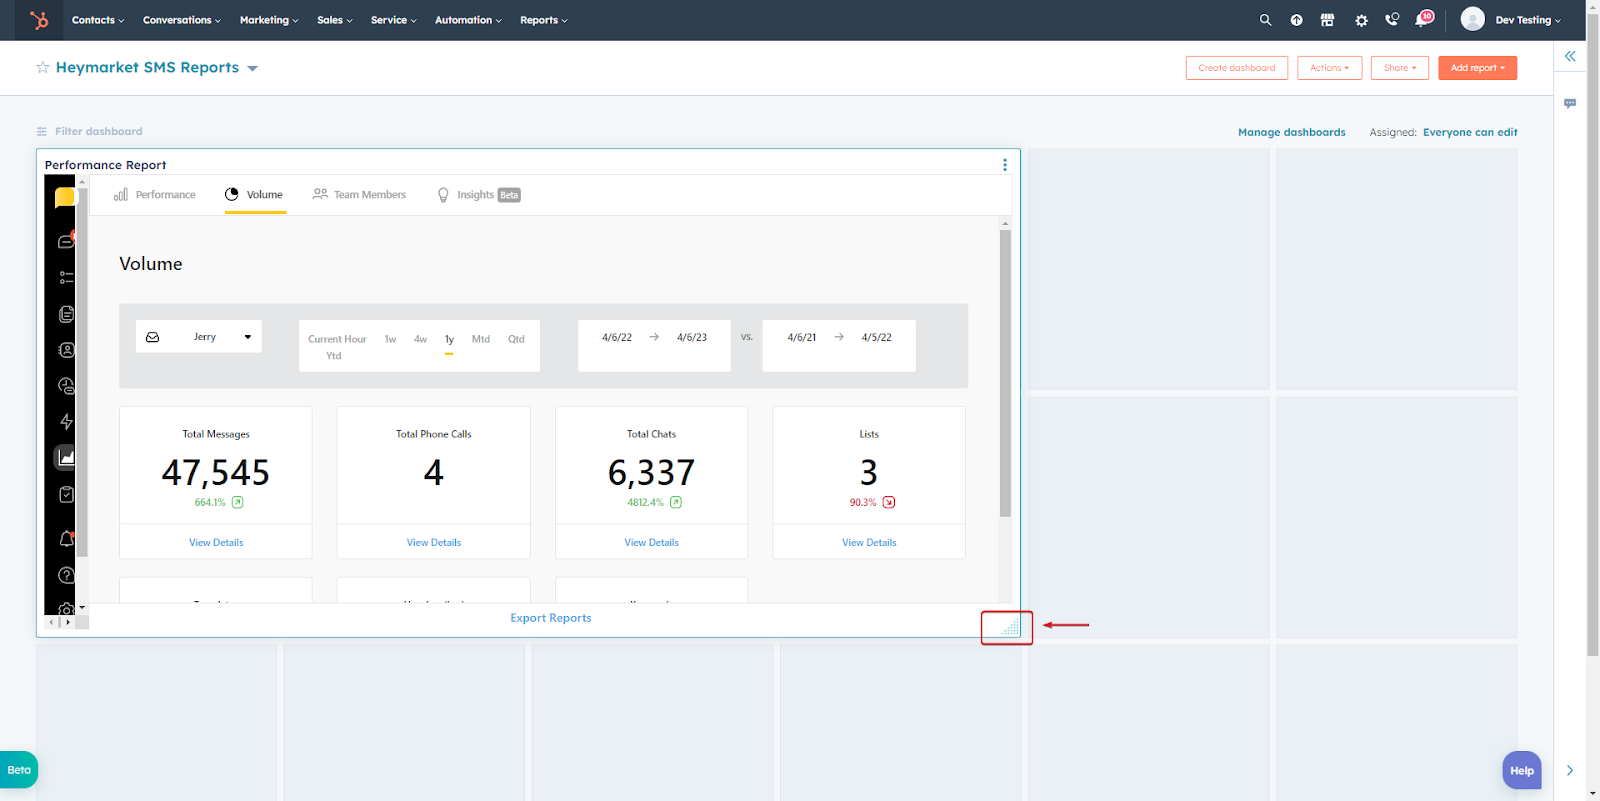Select the Heymarket reports chart icon
This screenshot has height=801, width=1600.
click(x=66, y=457)
